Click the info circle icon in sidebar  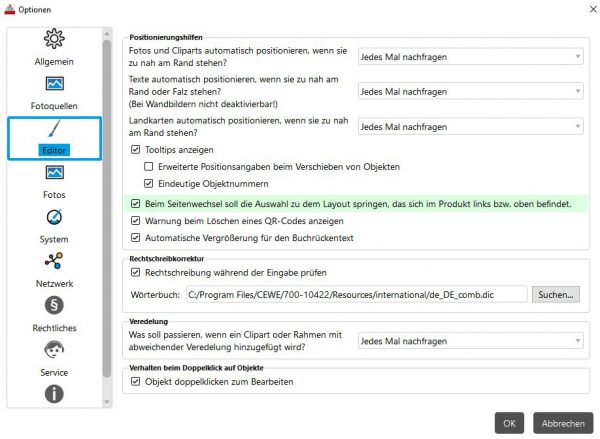54,394
